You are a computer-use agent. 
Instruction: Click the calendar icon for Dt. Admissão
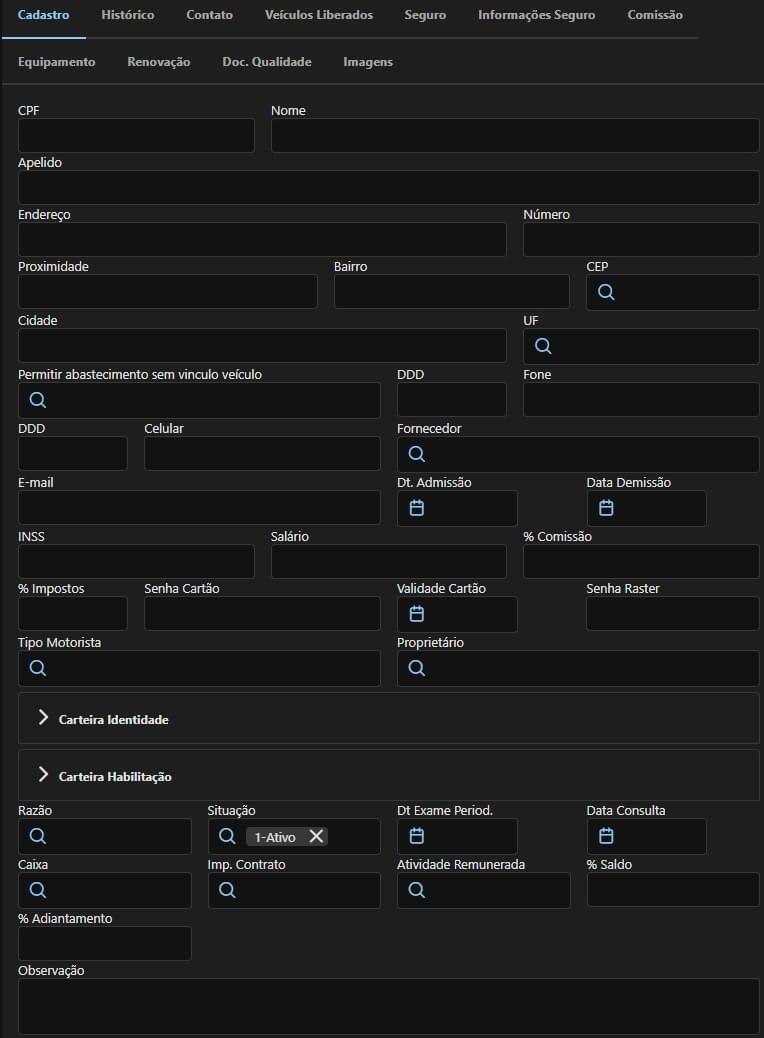click(416, 508)
